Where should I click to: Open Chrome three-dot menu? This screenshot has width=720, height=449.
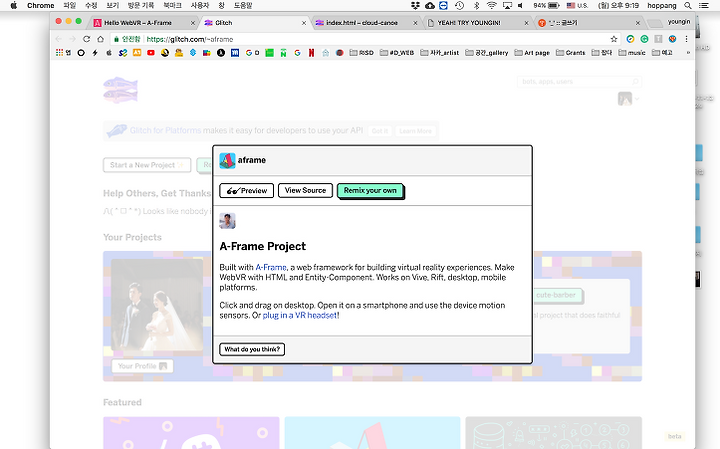pos(686,39)
